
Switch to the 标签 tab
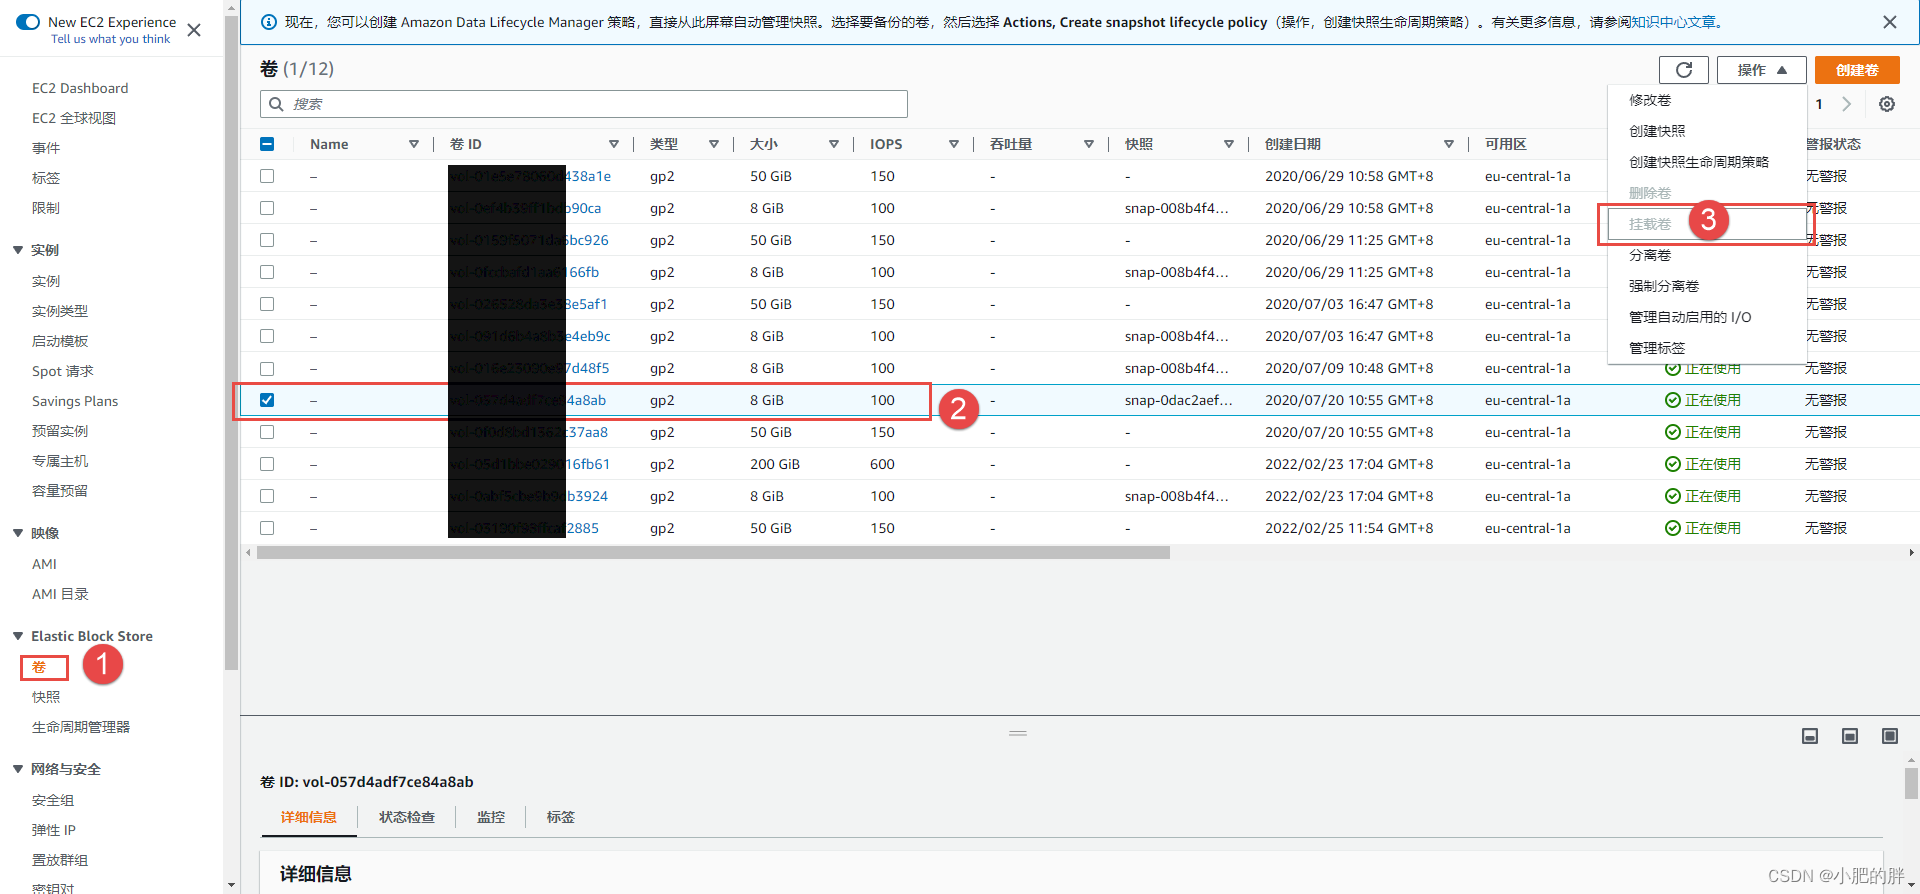tap(561, 817)
